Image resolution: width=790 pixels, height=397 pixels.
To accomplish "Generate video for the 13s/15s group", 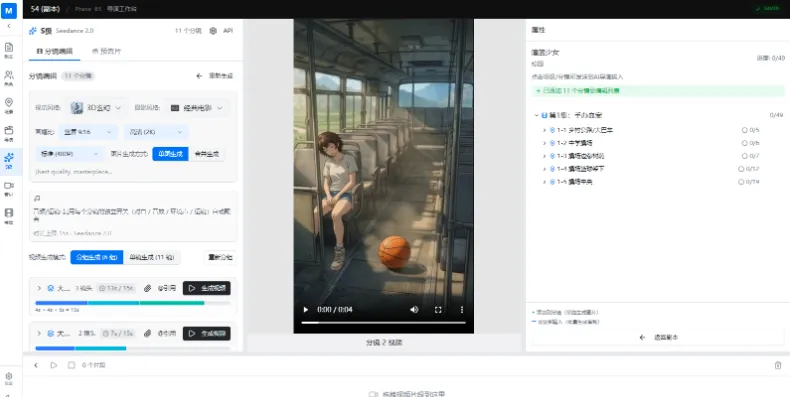I will point(207,288).
